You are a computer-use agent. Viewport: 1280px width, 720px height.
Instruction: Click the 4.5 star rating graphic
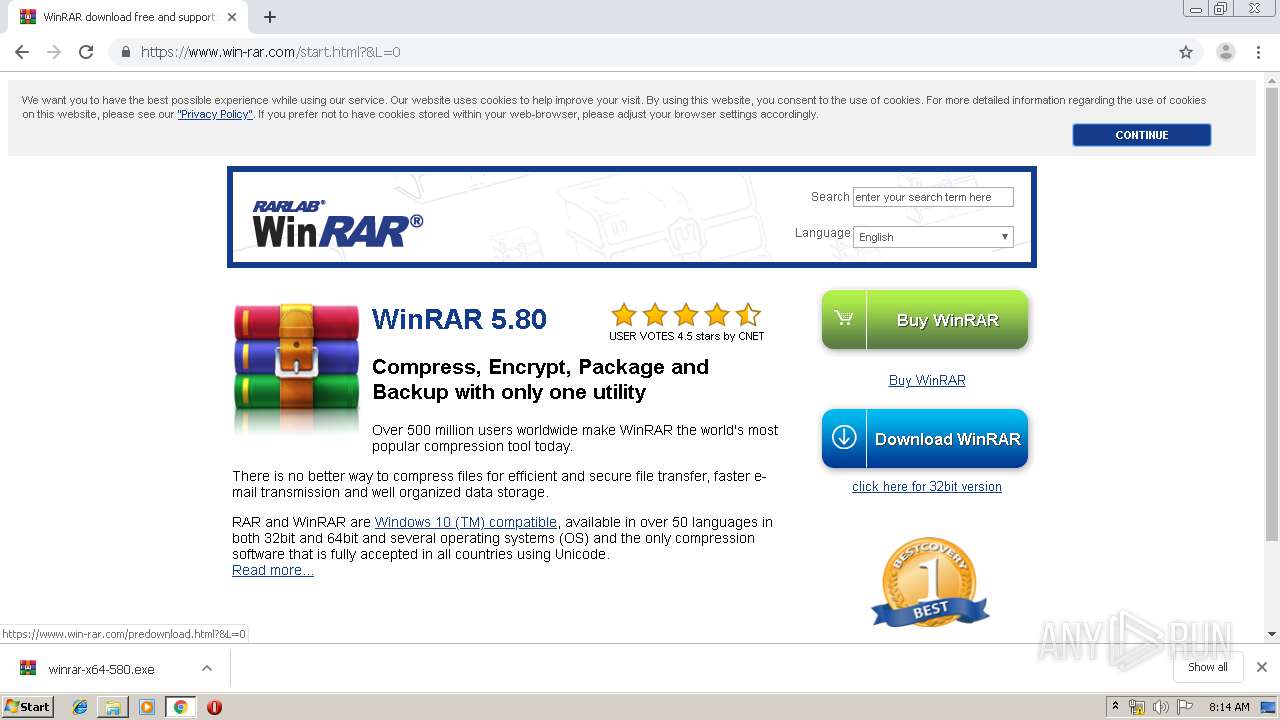coord(686,315)
